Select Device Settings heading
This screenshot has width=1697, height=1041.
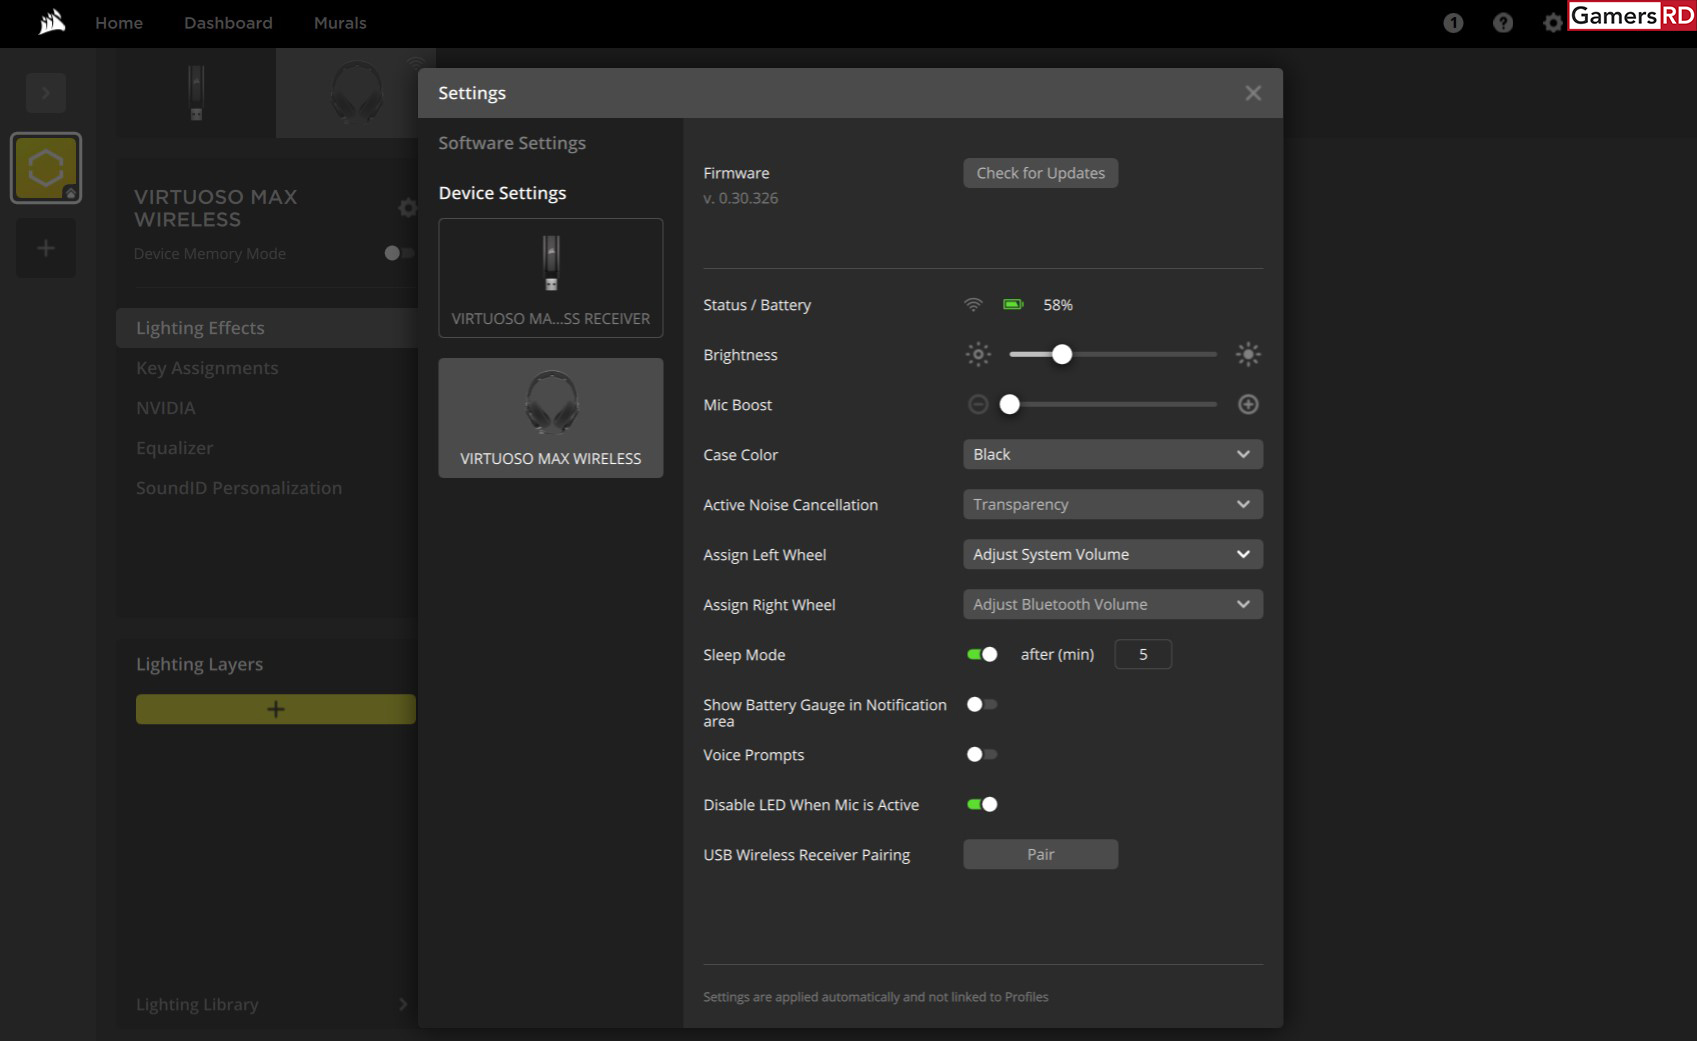tap(502, 193)
